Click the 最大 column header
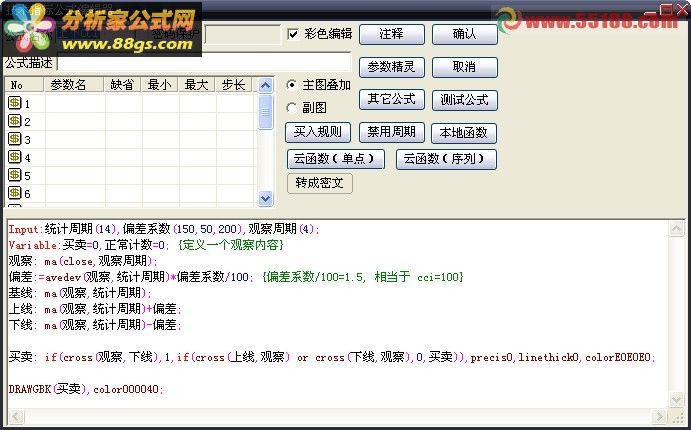This screenshot has width=691, height=430. [197, 85]
